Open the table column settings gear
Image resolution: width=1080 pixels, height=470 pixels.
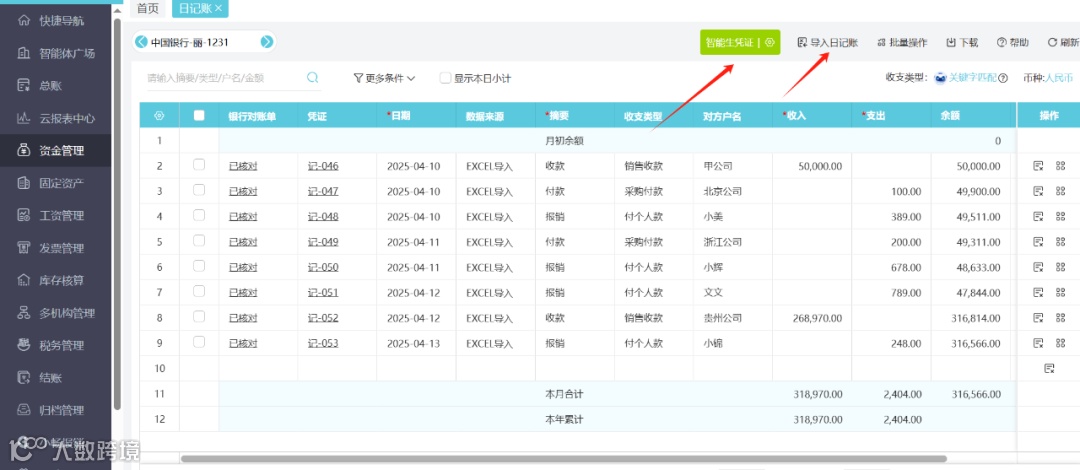point(159,115)
